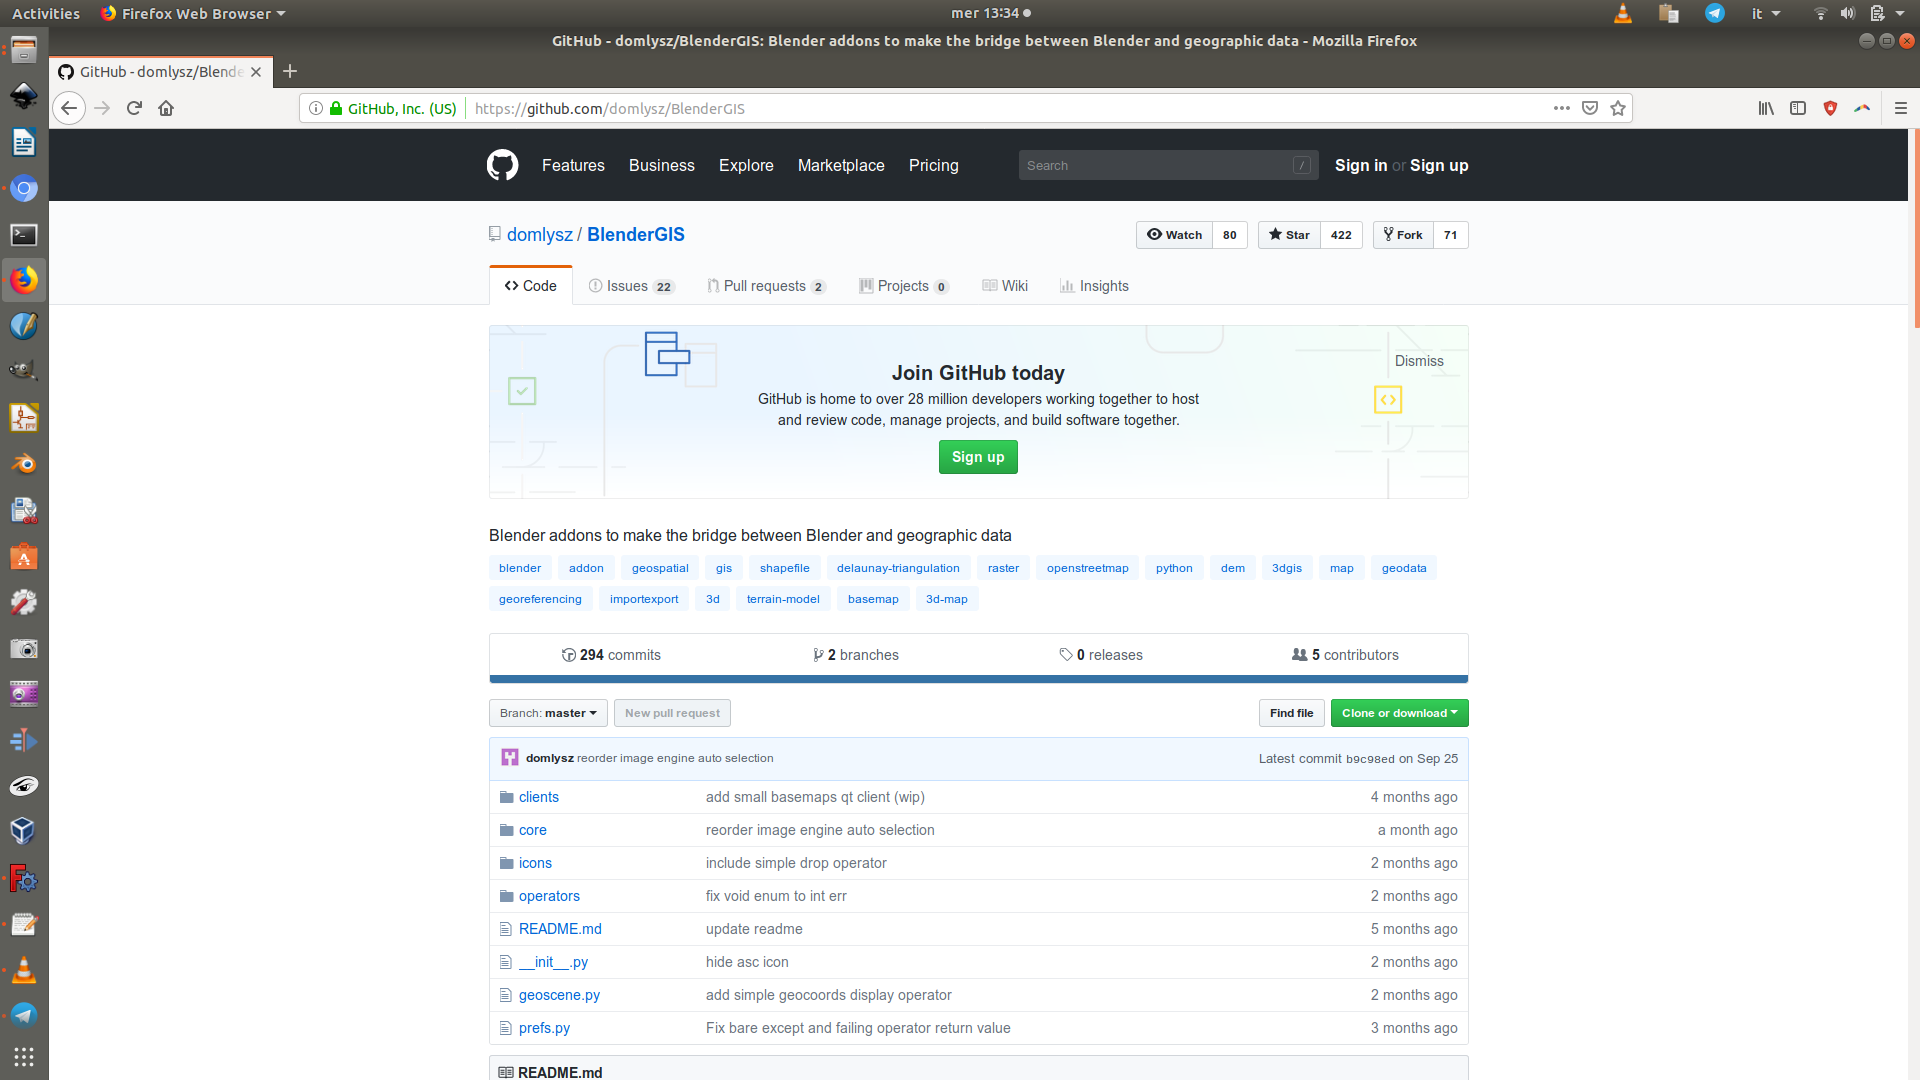Screen dimensions: 1920x1080
Task: Launch VLC from the dock
Action: pyautogui.click(x=24, y=969)
